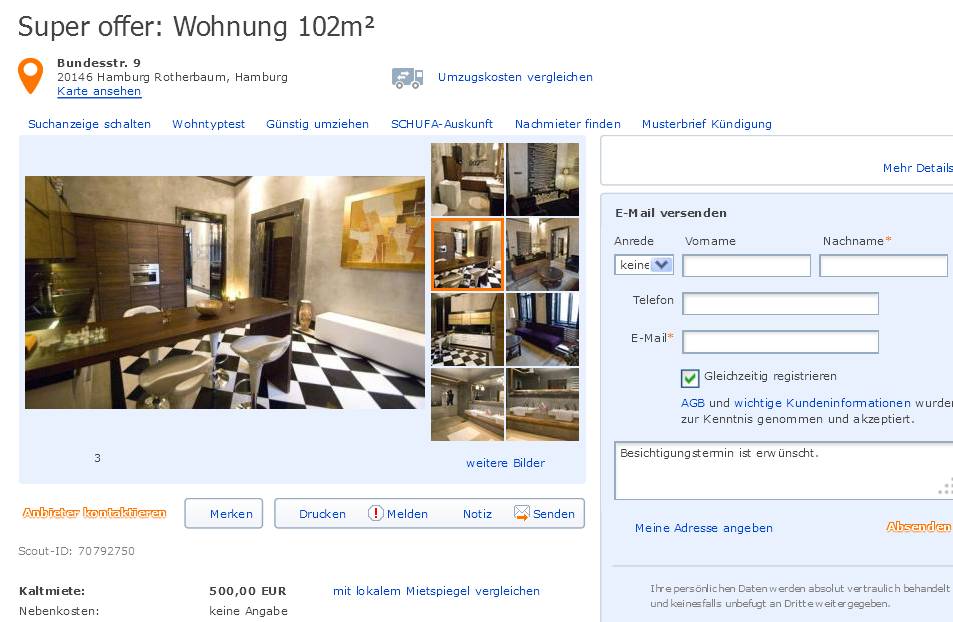Open the Umzugskosten vergleichen link
This screenshot has width=953, height=622.
(515, 77)
